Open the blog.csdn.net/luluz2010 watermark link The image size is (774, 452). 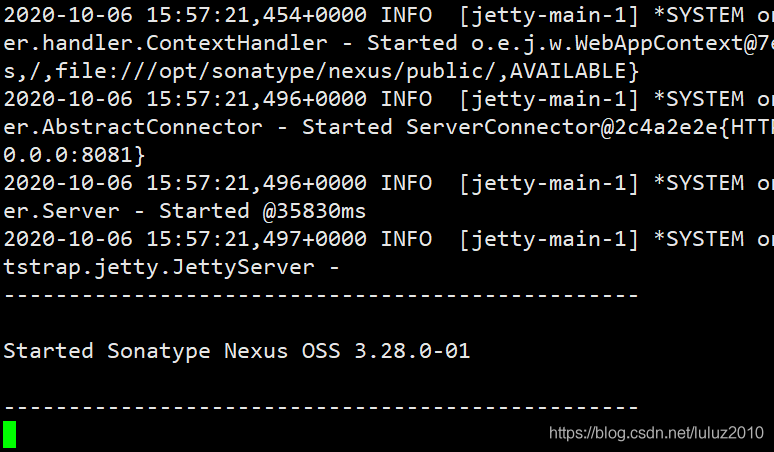coord(656,433)
